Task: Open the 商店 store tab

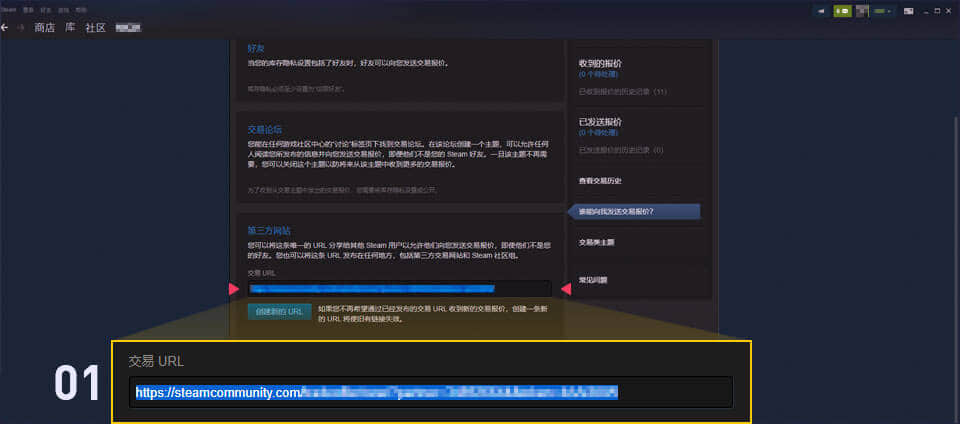Action: [x=45, y=28]
